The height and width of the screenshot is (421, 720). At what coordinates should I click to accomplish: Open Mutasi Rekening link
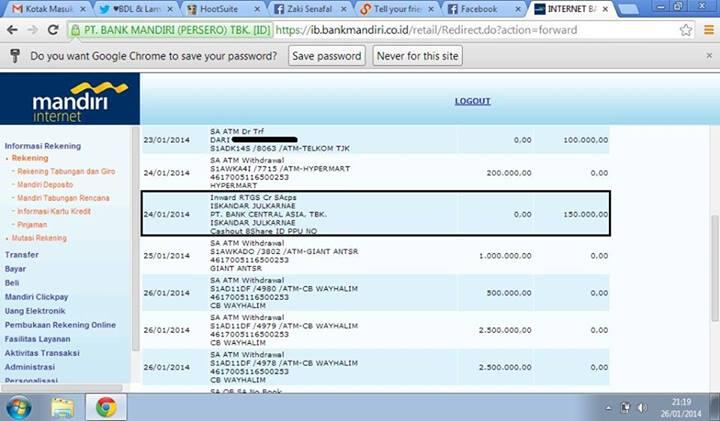(39, 238)
